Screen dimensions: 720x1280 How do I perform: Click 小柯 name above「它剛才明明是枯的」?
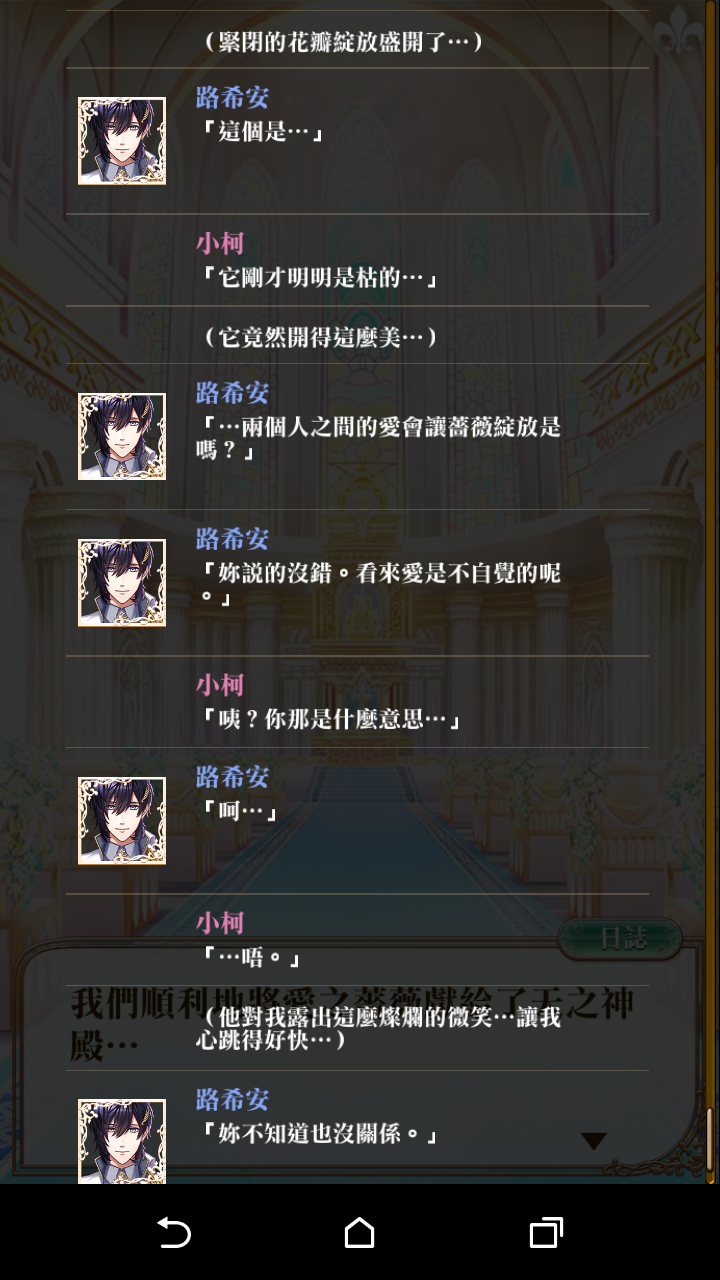[x=220, y=243]
